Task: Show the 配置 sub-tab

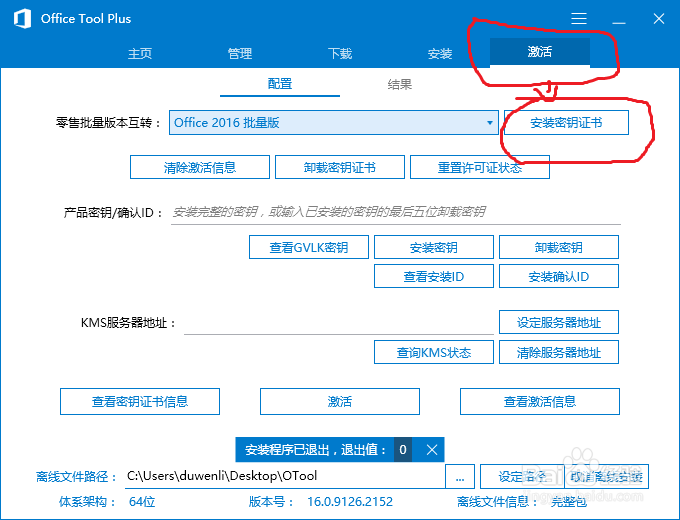Action: click(x=280, y=84)
